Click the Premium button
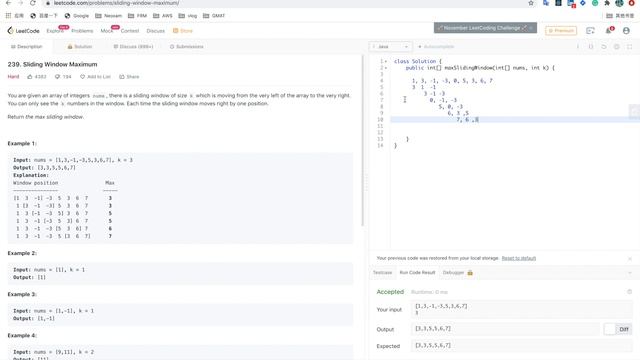This screenshot has width=640, height=360. [561, 31]
